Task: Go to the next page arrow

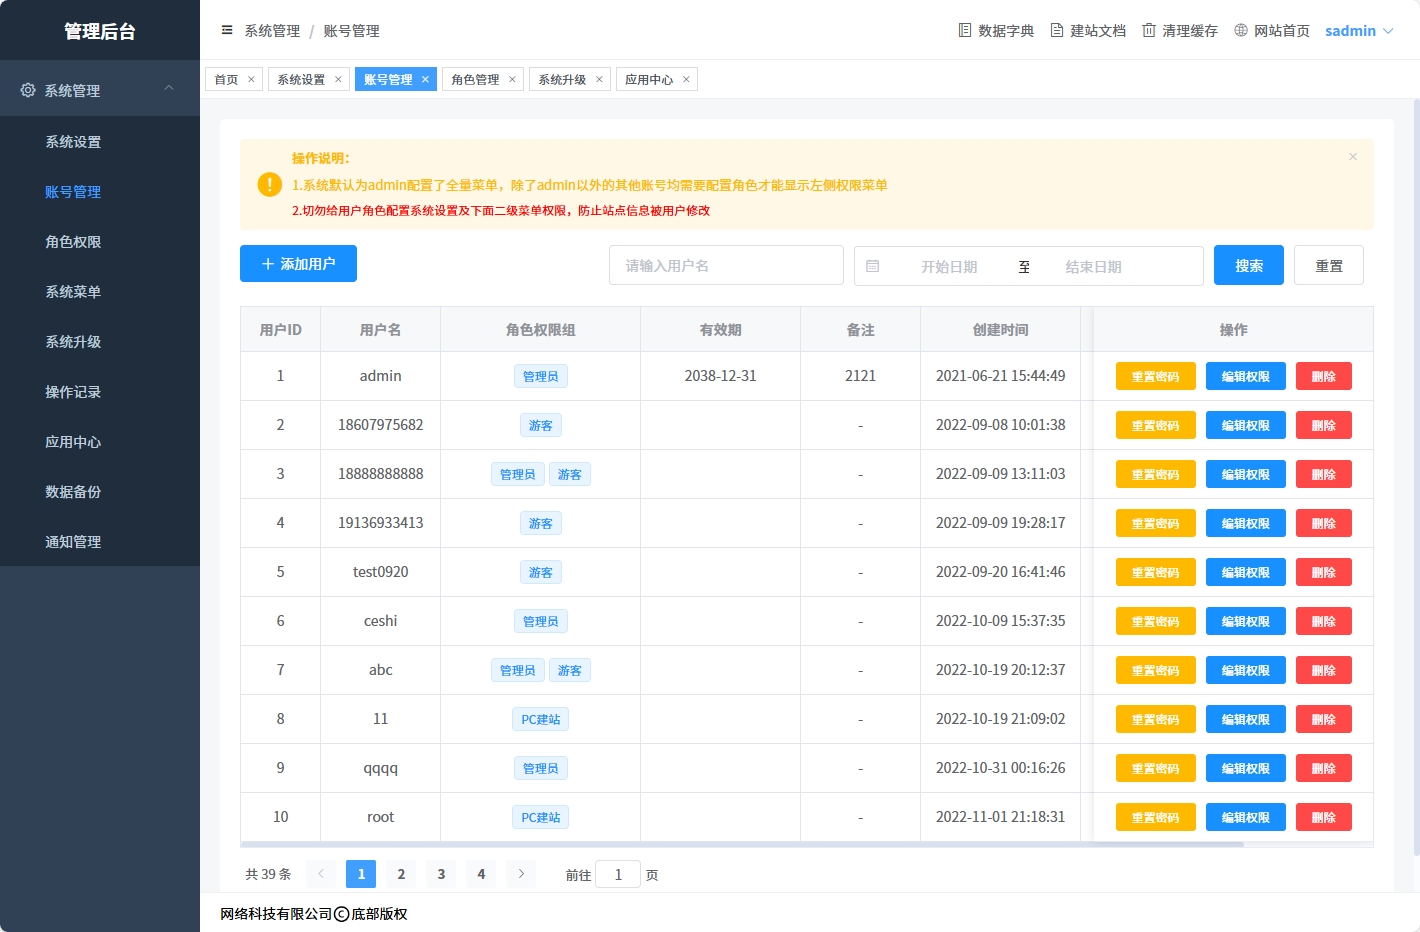Action: (x=521, y=874)
